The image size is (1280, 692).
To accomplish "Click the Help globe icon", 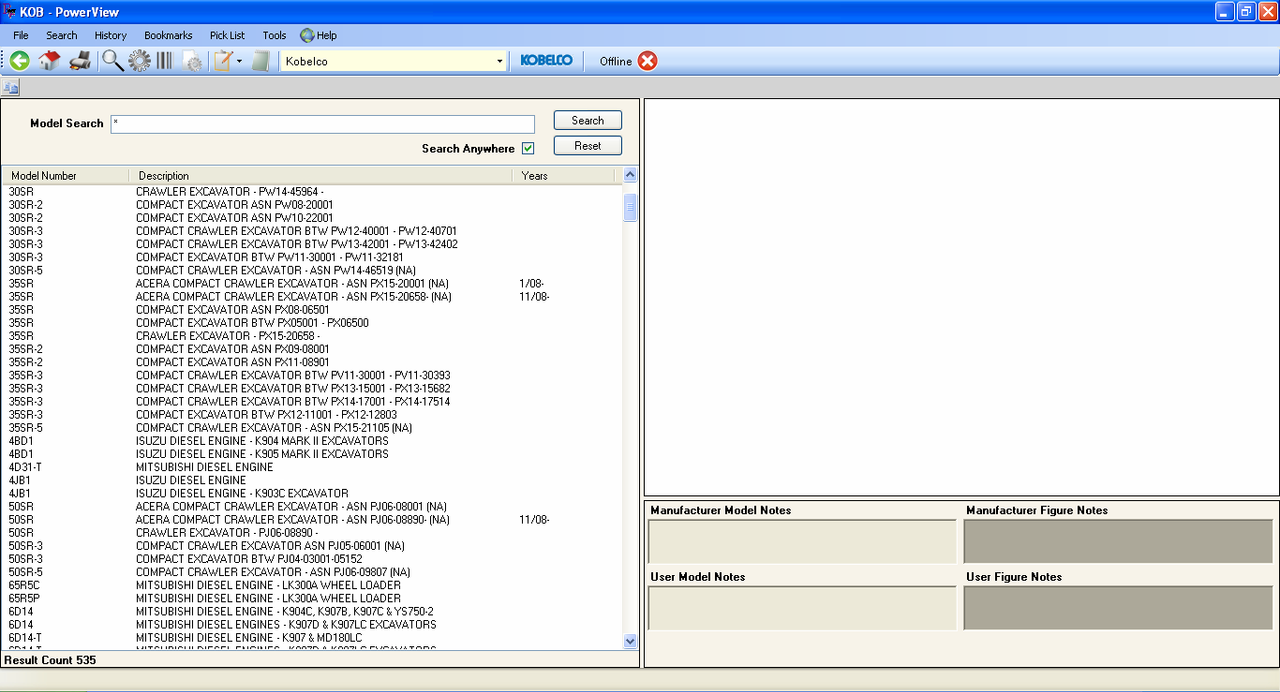I will 306,35.
